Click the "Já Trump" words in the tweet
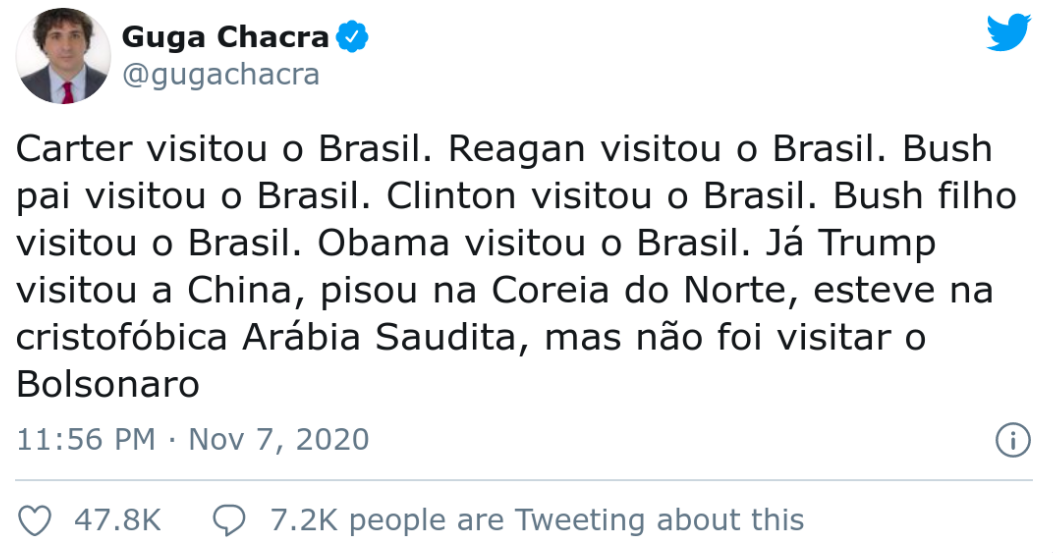 click(x=851, y=243)
